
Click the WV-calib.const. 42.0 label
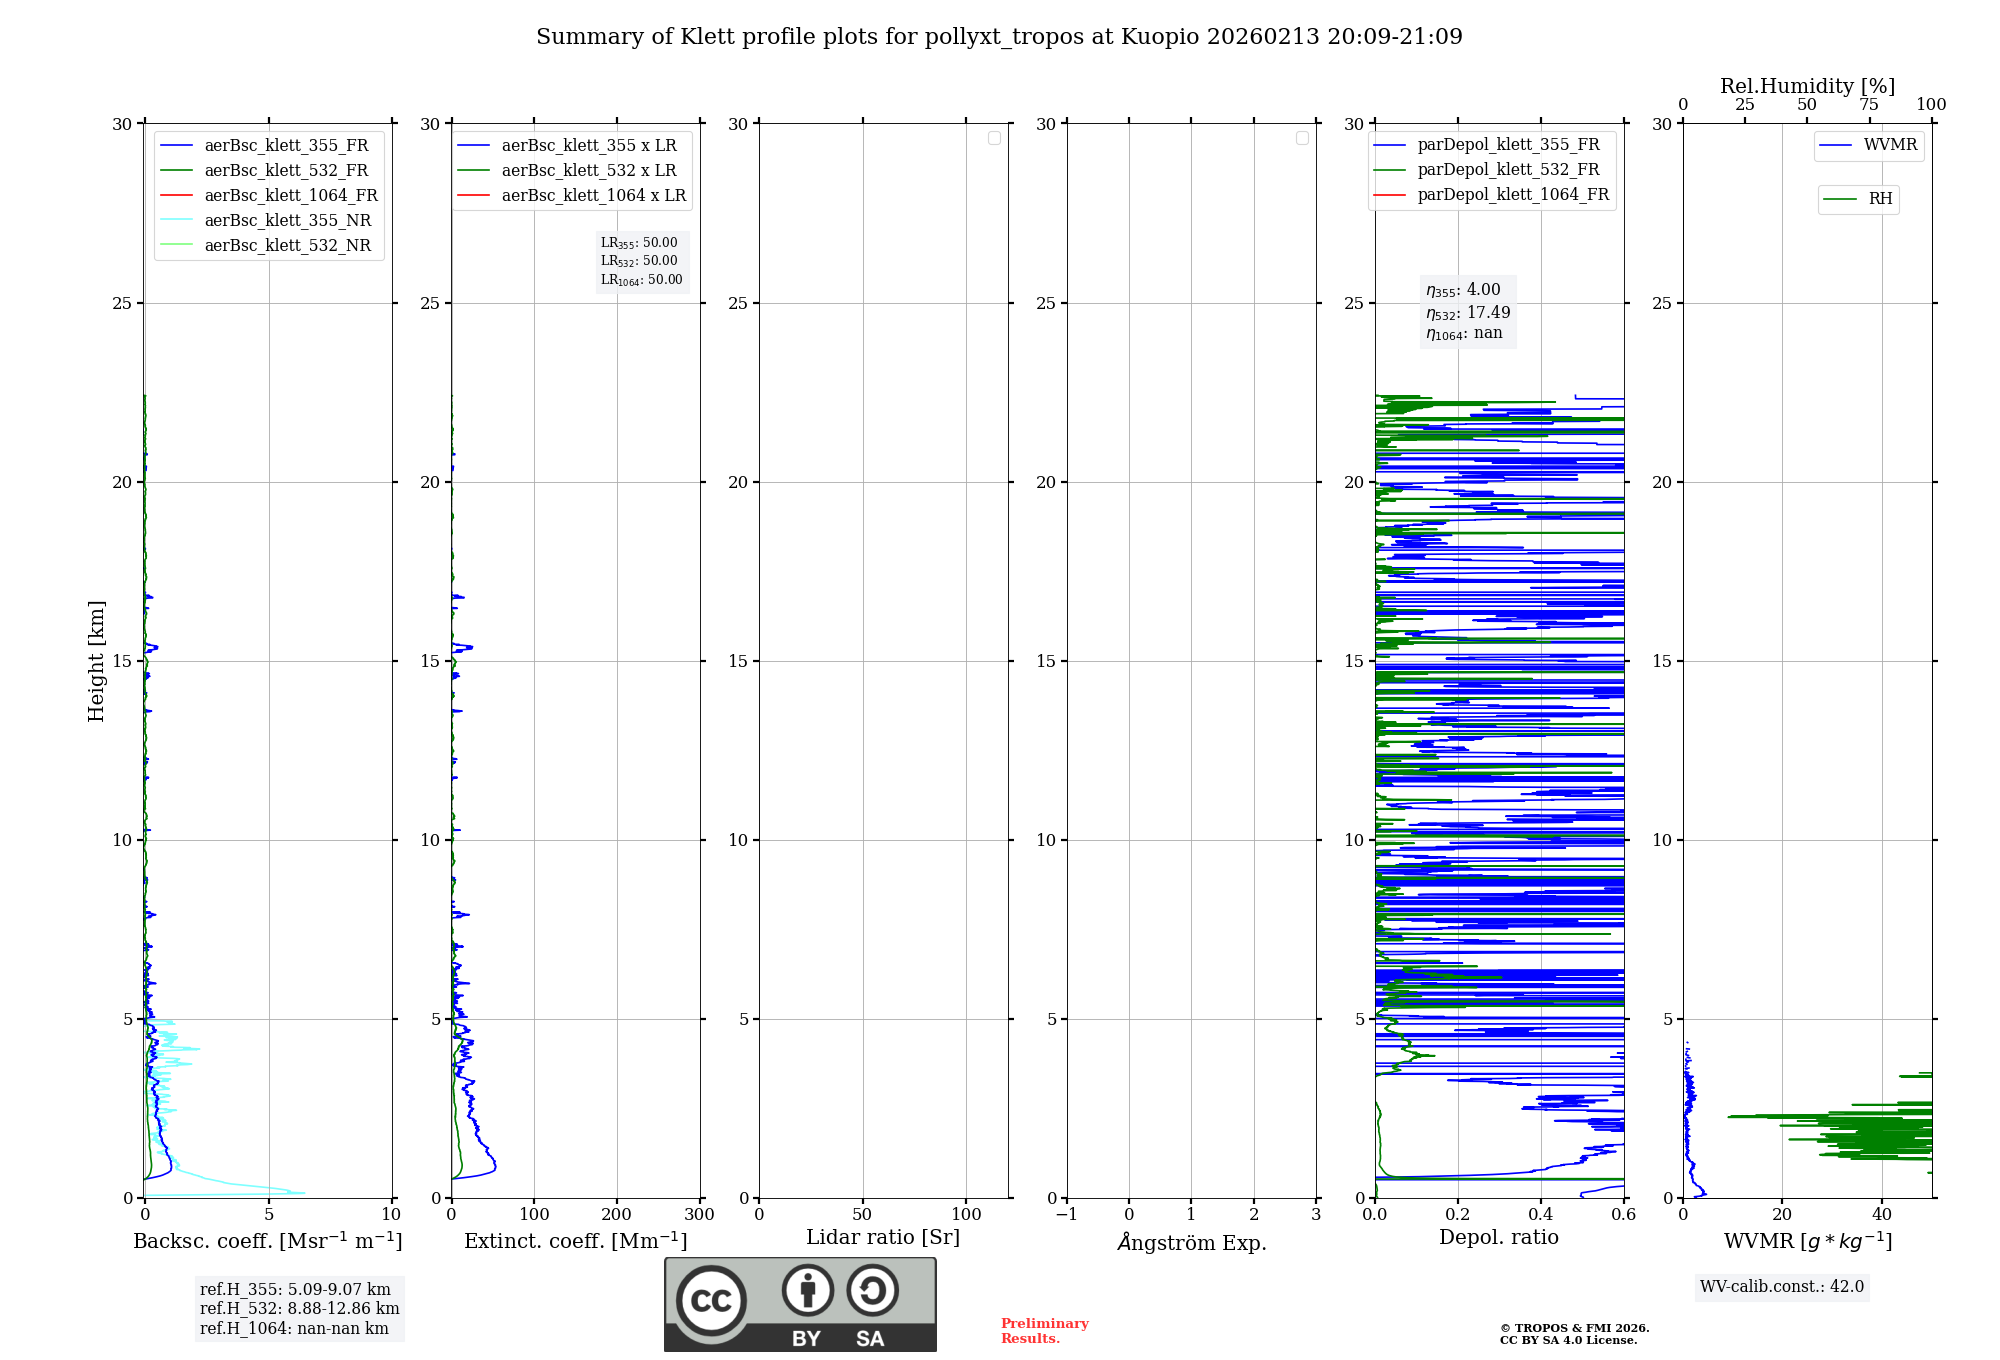click(1781, 1287)
